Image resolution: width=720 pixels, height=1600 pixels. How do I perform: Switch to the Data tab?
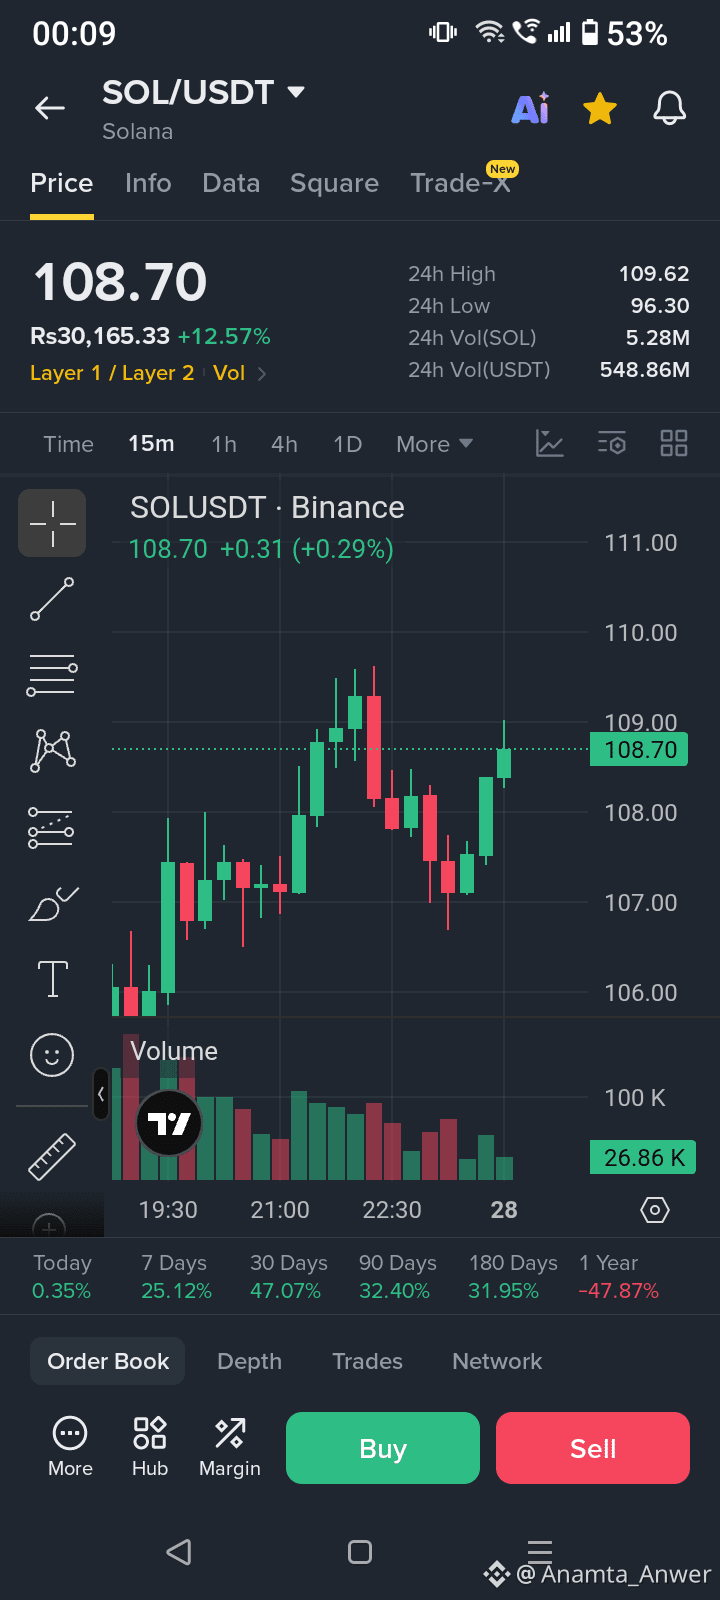[x=231, y=183]
